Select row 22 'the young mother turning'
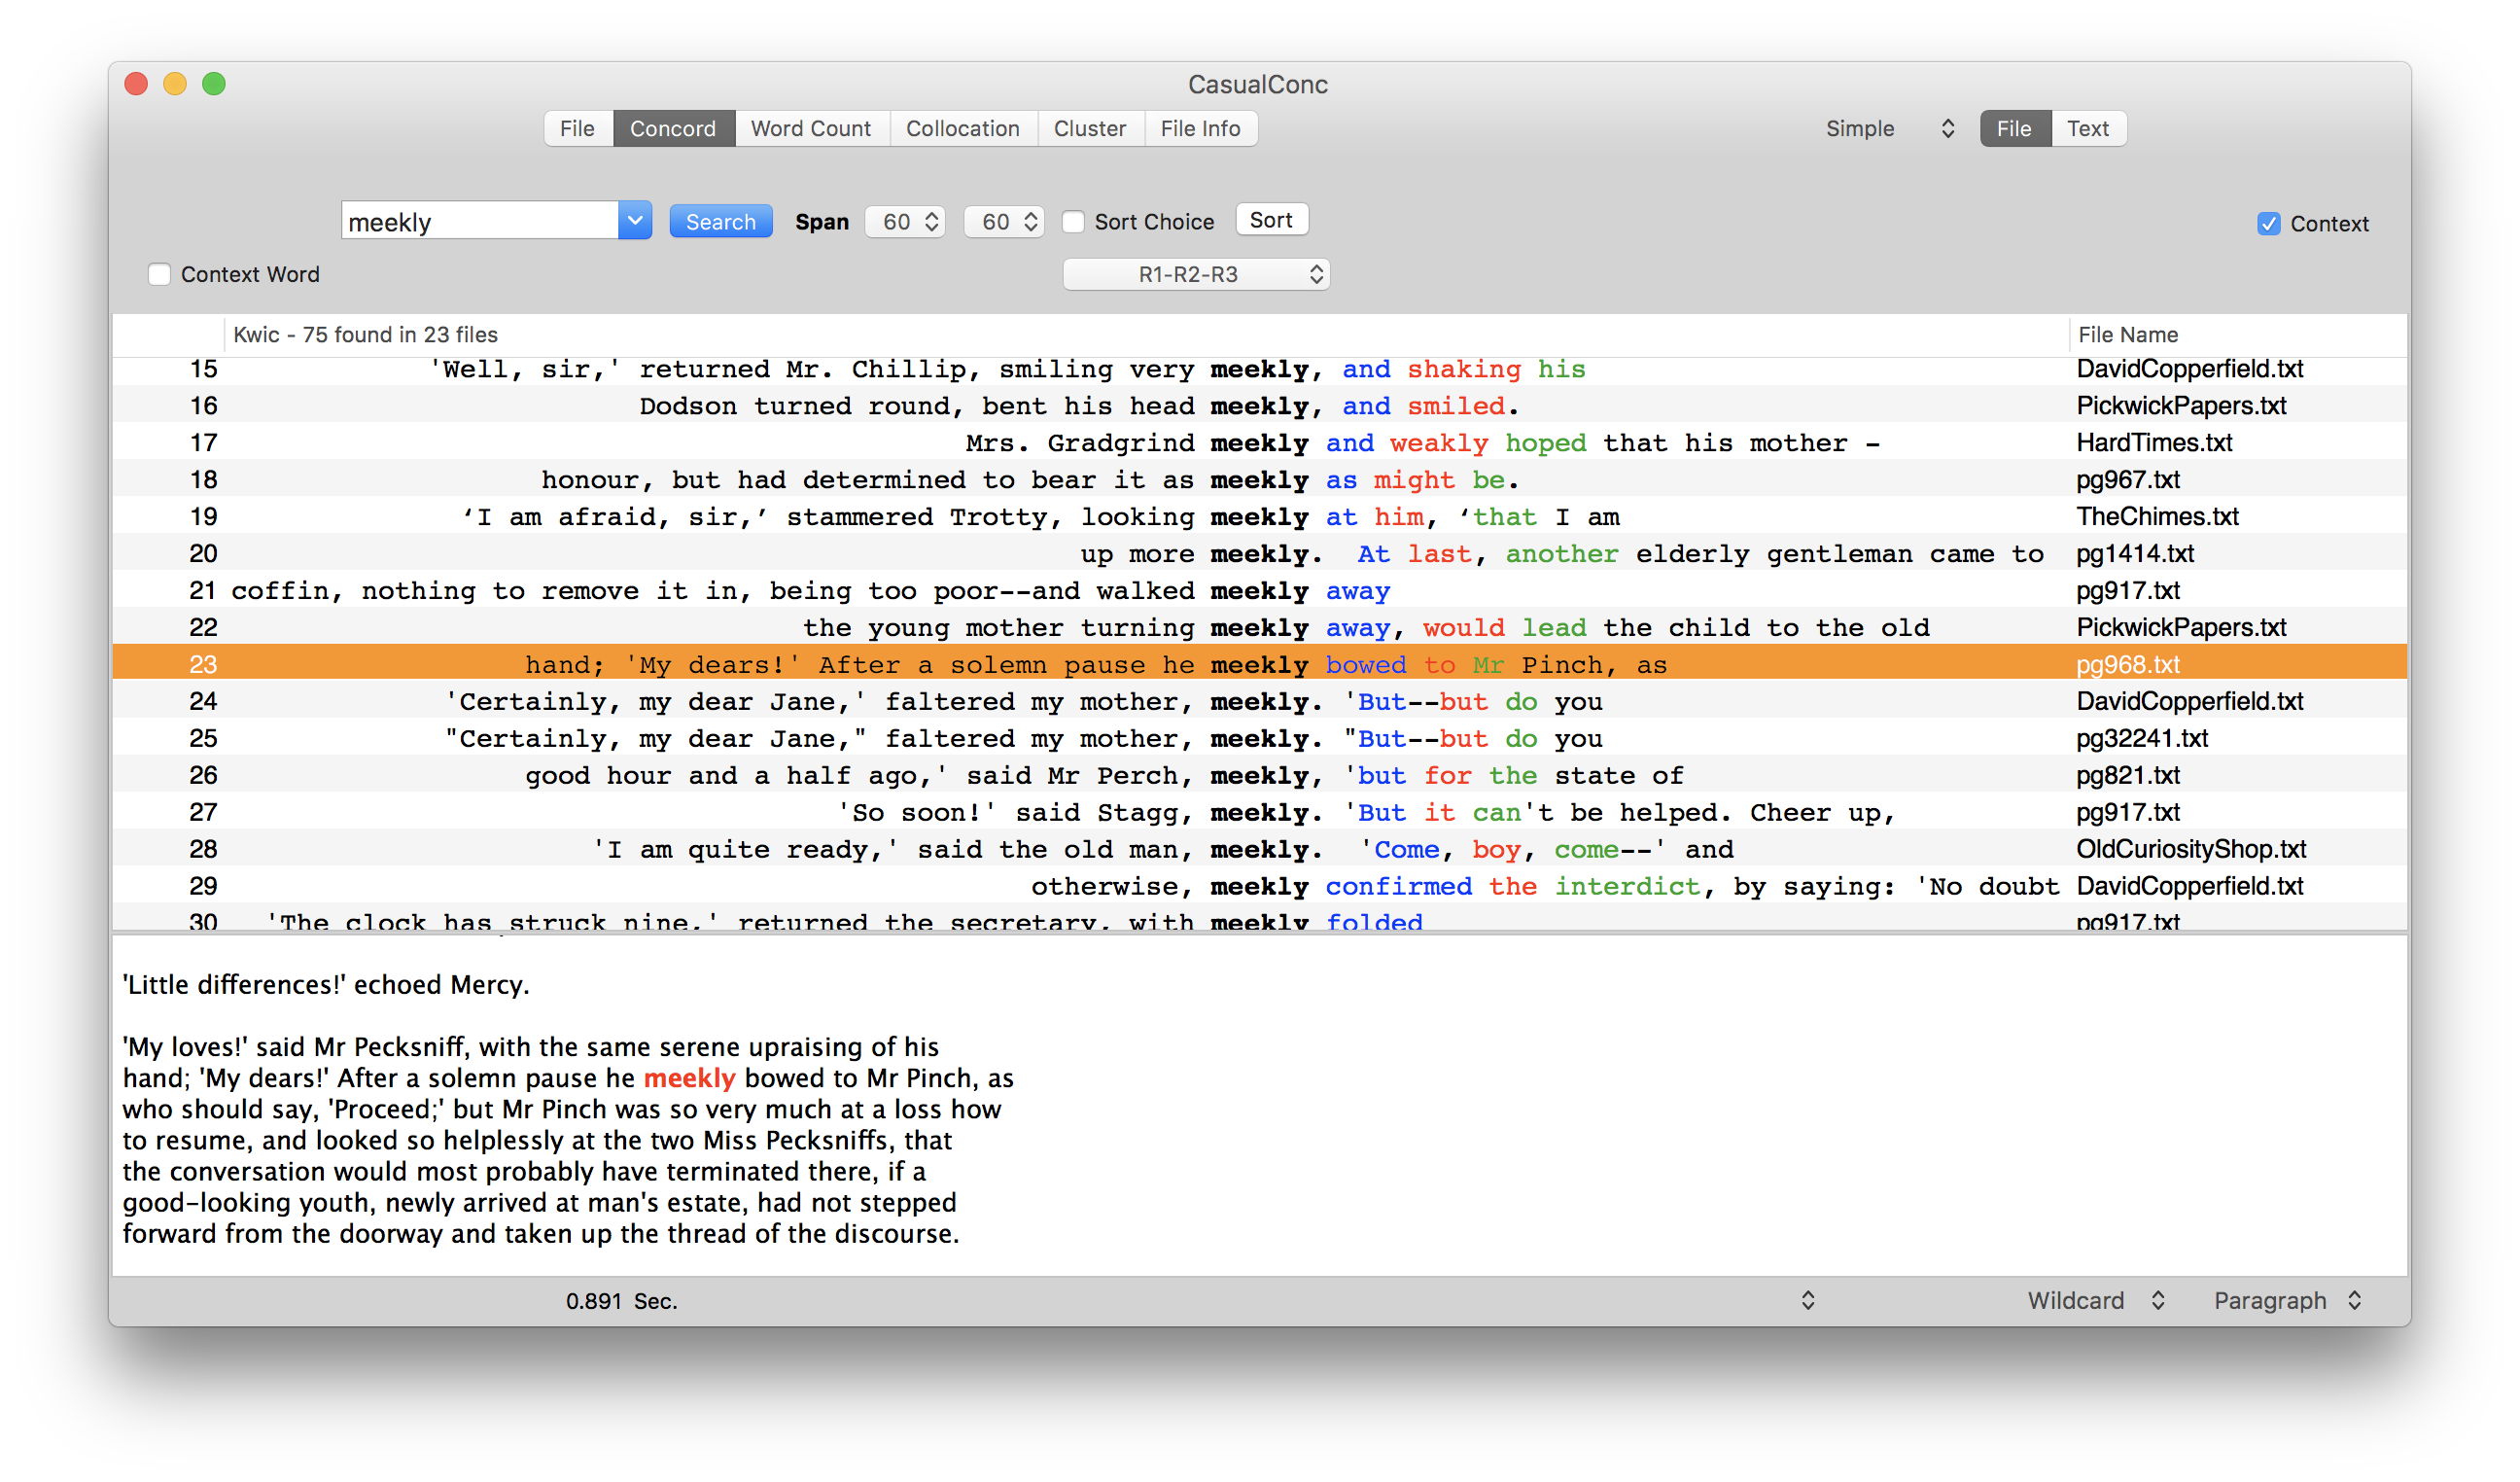Viewport: 2520px width, 1482px height. click(x=1260, y=628)
